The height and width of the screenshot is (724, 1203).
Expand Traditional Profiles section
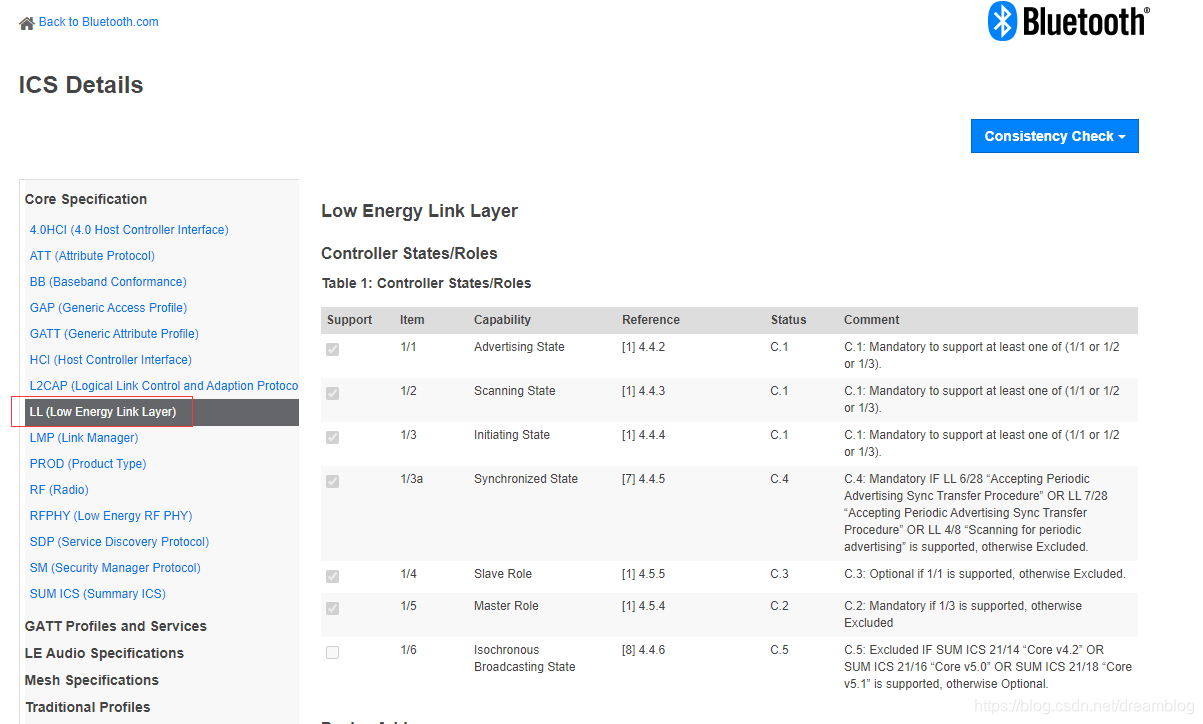point(88,707)
